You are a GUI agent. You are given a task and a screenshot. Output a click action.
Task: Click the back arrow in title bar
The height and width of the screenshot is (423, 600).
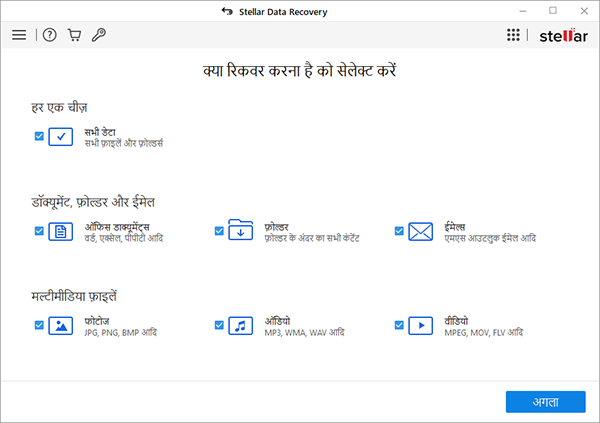point(227,11)
